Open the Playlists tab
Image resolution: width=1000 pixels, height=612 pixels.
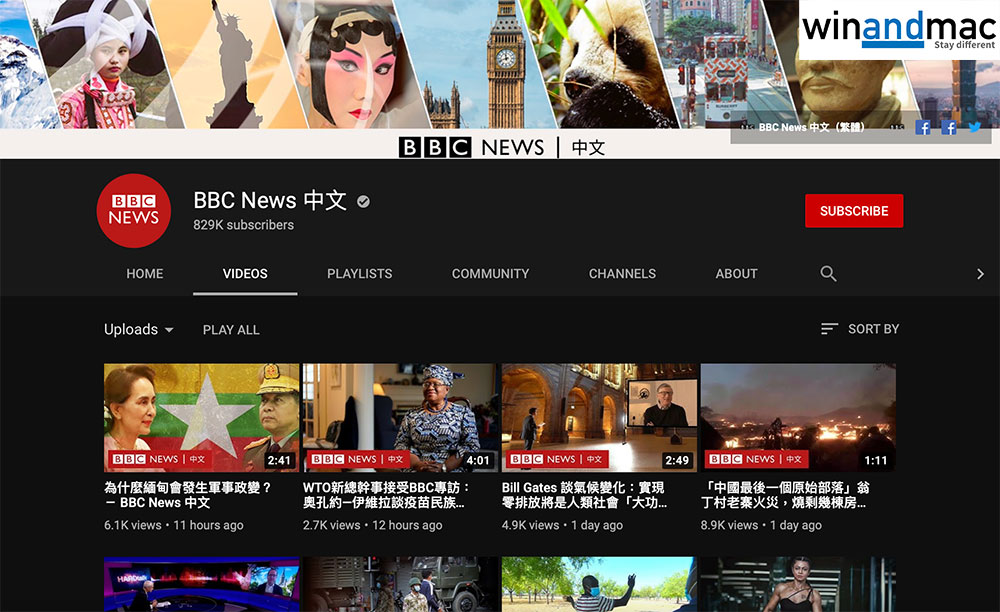359,273
